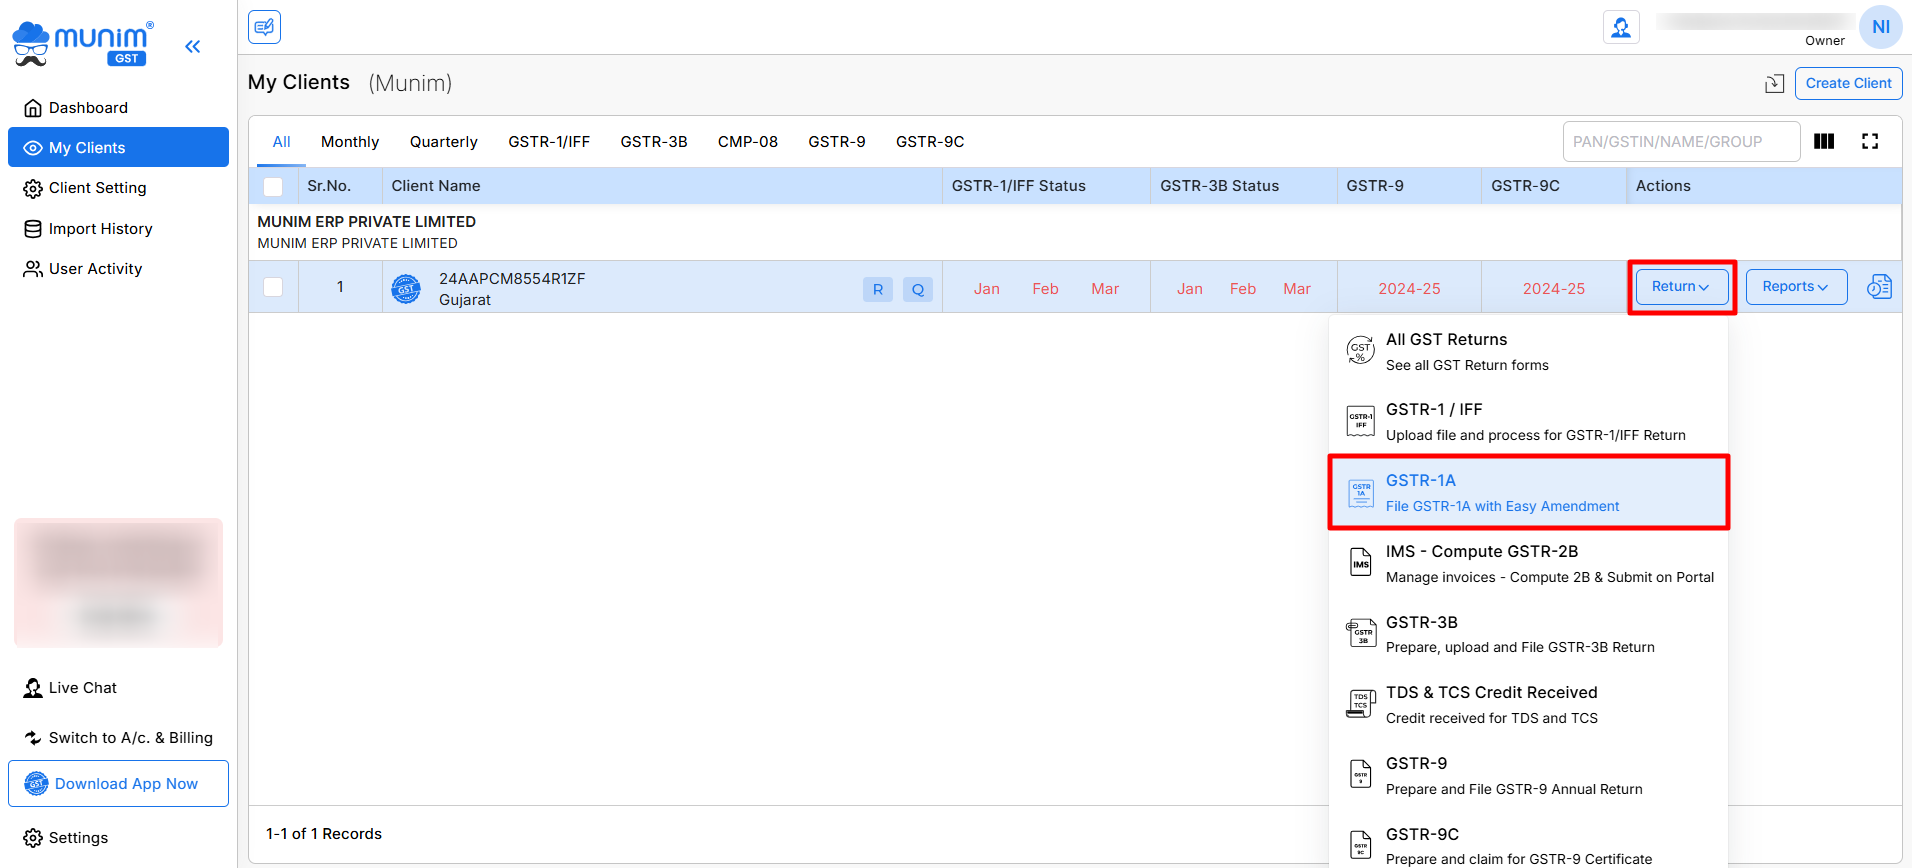Open the column chooser icon
This screenshot has width=1912, height=868.
point(1824,142)
